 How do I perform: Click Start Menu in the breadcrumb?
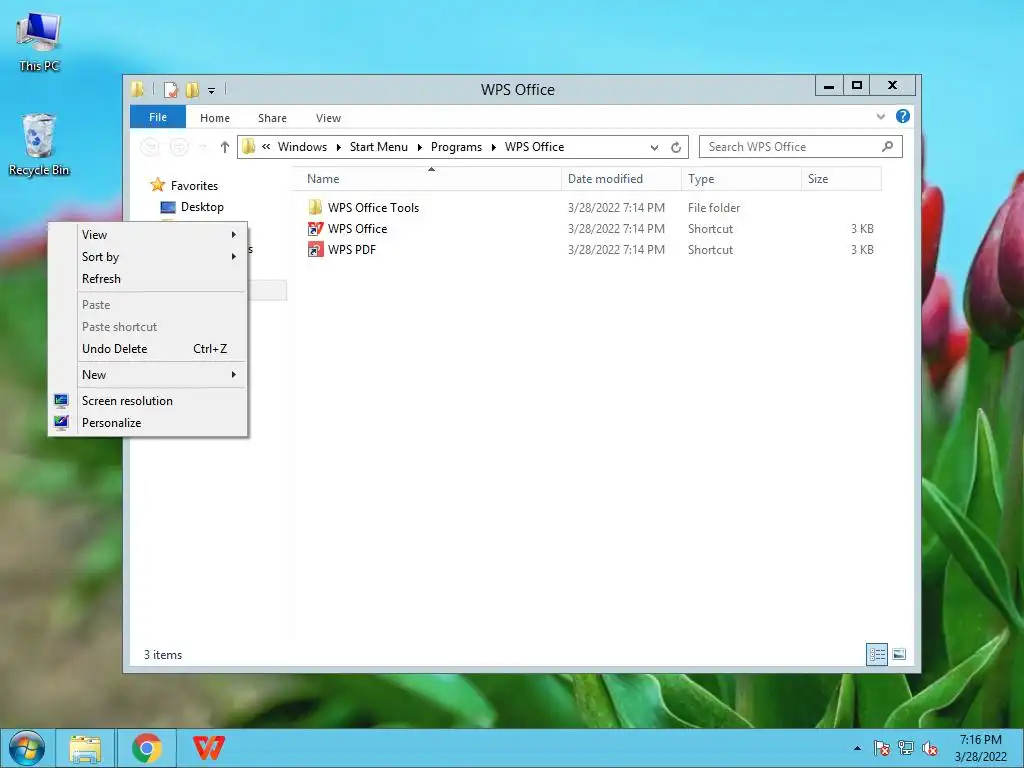[379, 147]
